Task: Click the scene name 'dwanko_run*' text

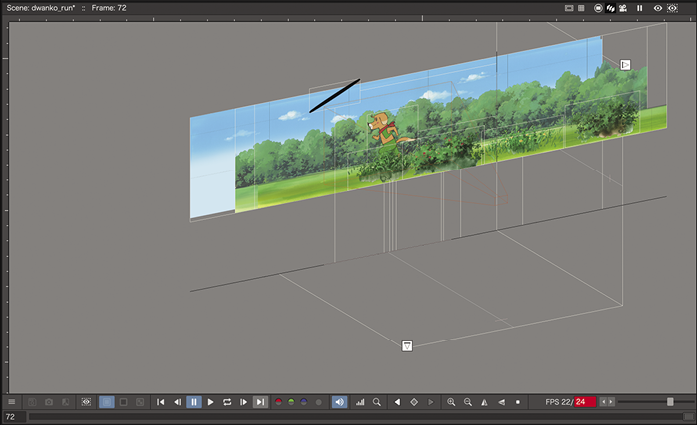Action: point(53,8)
